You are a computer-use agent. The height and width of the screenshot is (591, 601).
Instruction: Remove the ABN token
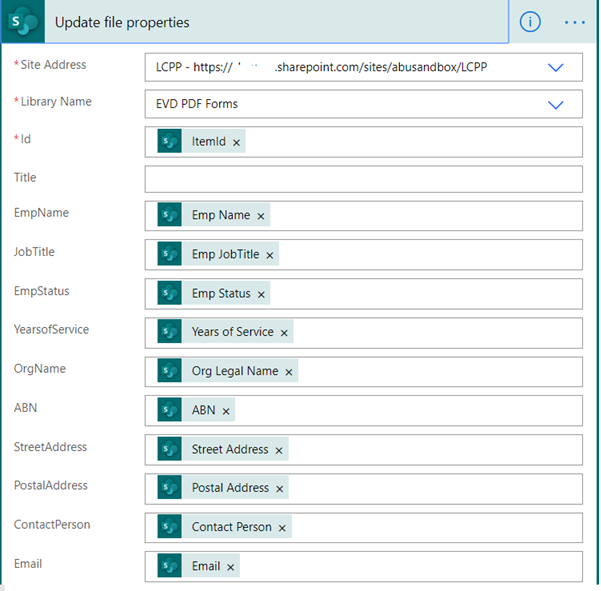[226, 412]
